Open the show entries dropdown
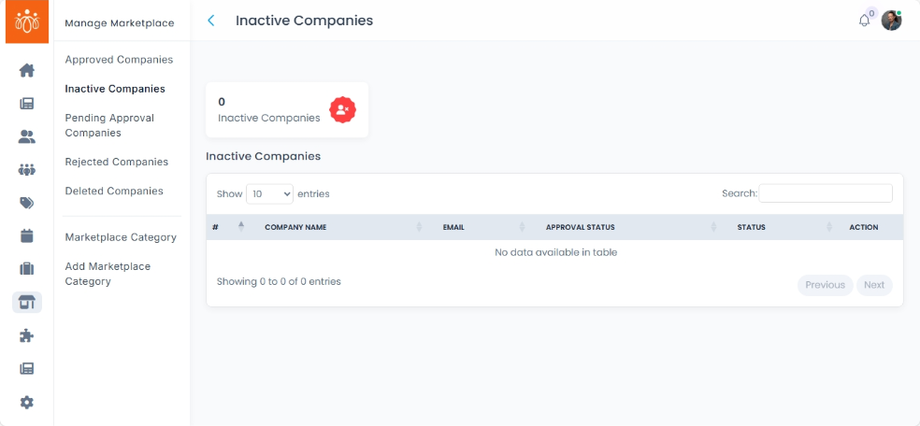Screen dimensions: 920x426 point(269,194)
